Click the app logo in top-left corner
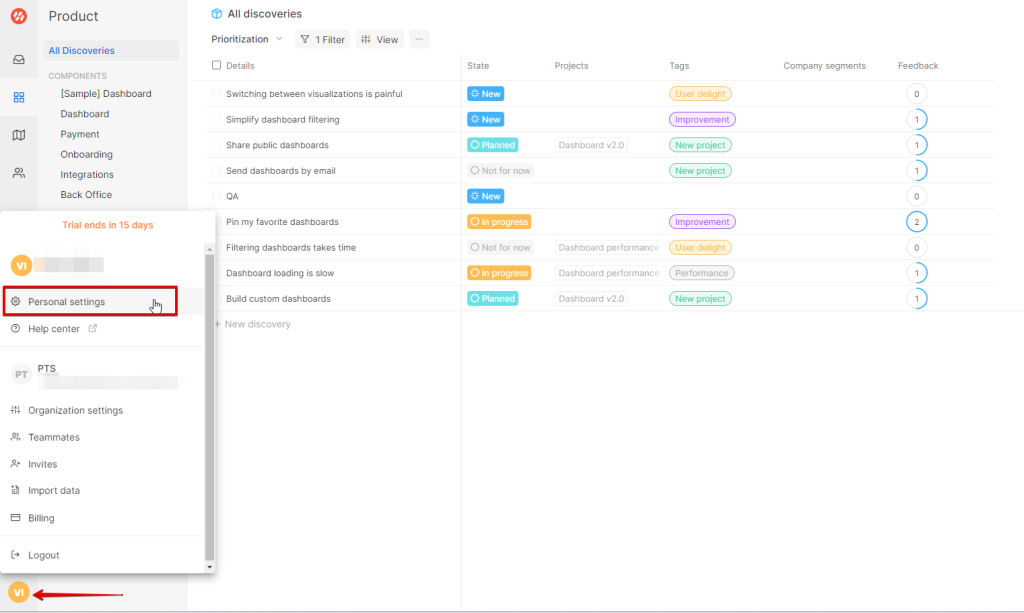 click(18, 17)
